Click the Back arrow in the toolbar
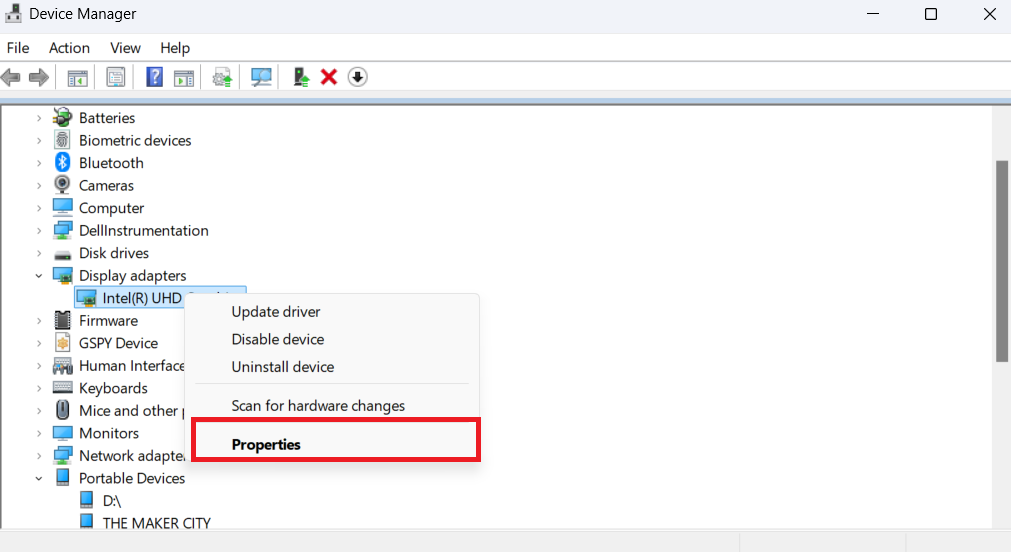1011x552 pixels. (x=11, y=77)
